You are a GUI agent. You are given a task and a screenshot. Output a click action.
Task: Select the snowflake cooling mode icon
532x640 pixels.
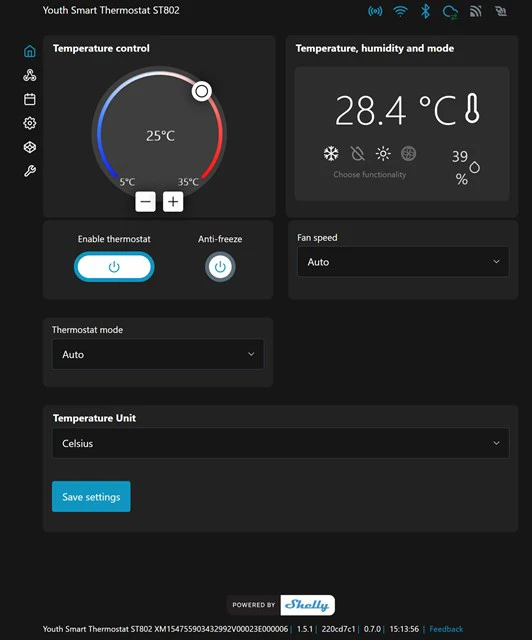[x=331, y=154]
